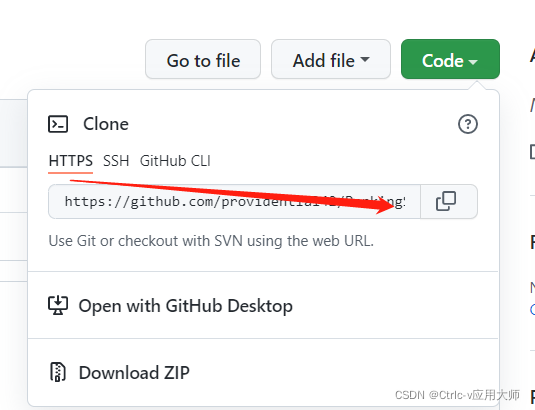Image resolution: width=535 pixels, height=410 pixels.
Task: Click the red arrow annotation tip
Action: [392, 204]
